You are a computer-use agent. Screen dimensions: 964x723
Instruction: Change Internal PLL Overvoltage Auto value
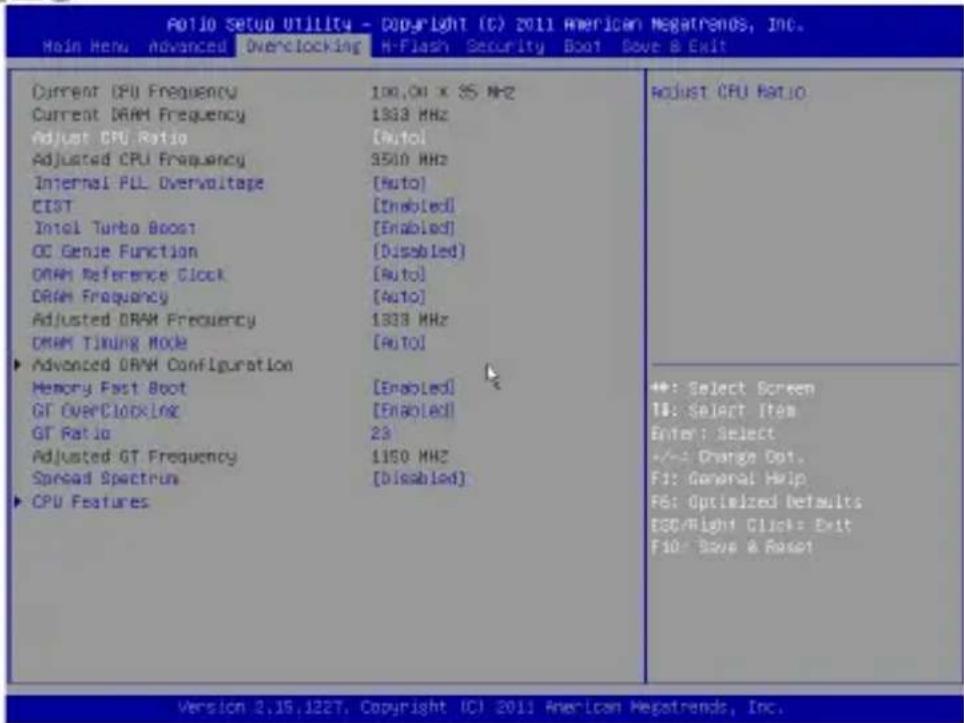click(x=398, y=183)
